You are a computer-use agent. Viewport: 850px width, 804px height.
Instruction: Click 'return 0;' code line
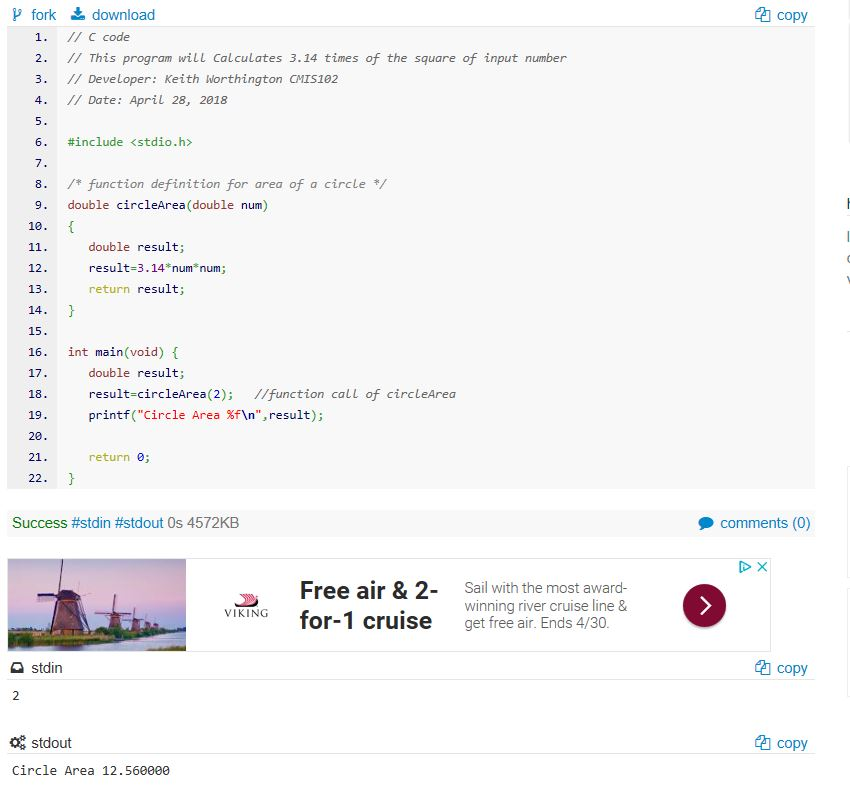coord(119,457)
